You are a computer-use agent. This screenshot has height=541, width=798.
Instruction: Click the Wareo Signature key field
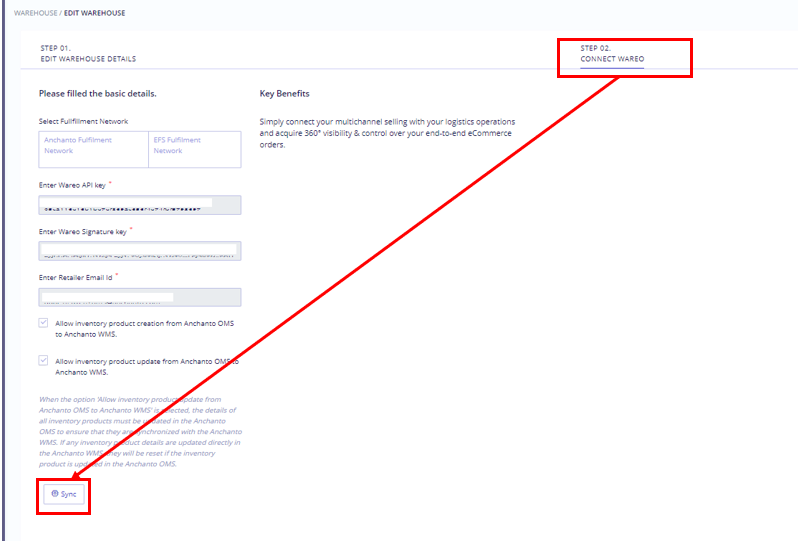(140, 251)
